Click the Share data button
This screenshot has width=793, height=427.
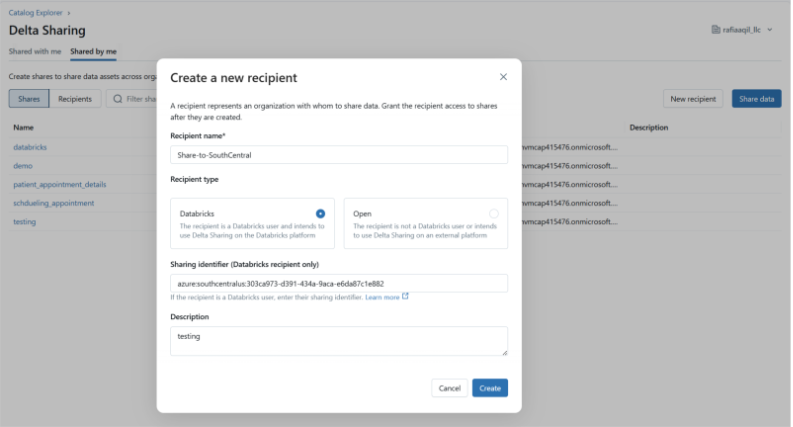(x=757, y=99)
